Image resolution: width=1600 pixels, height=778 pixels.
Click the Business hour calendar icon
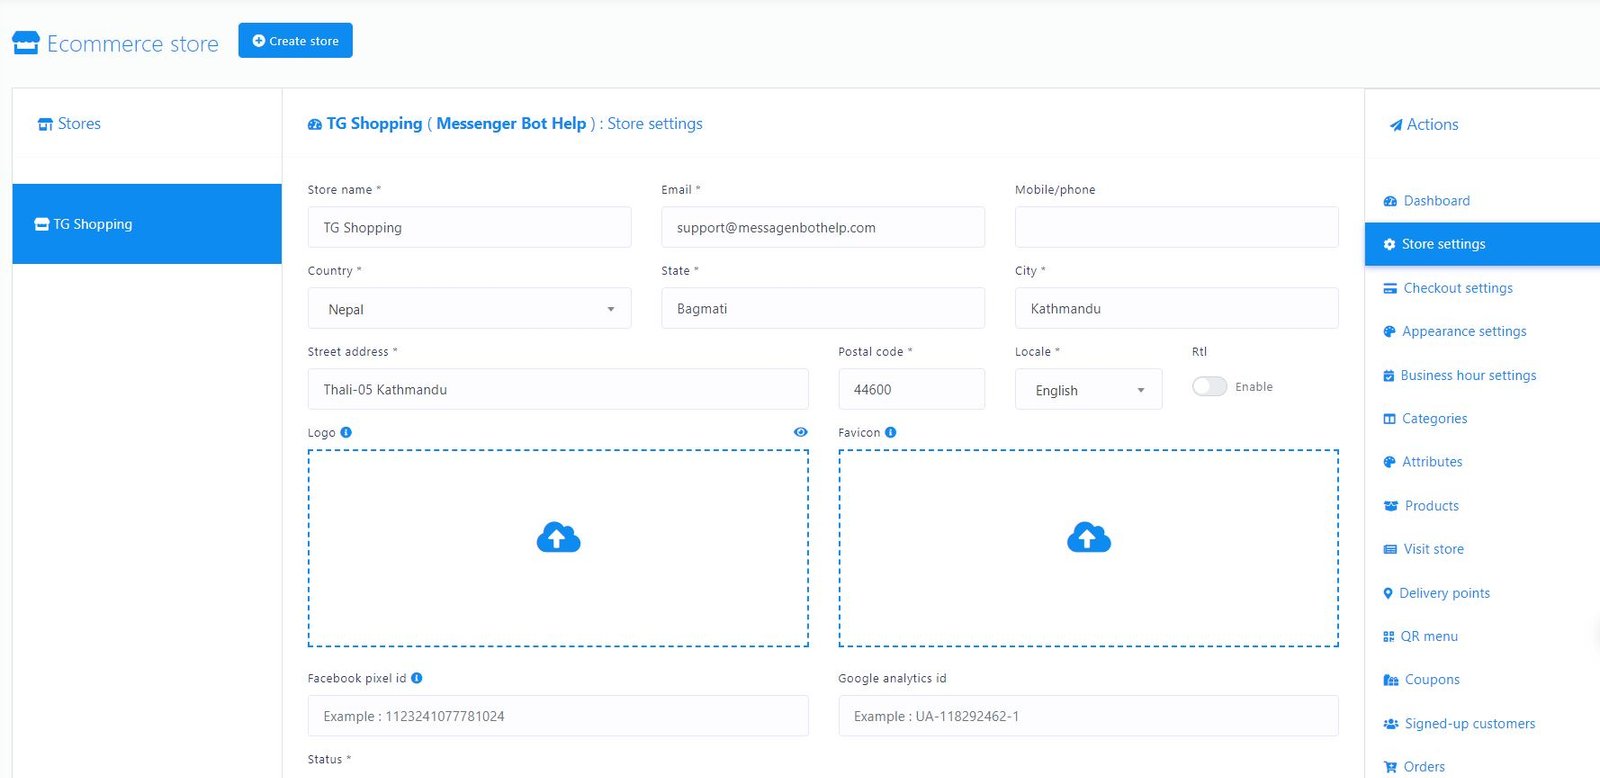click(x=1388, y=376)
